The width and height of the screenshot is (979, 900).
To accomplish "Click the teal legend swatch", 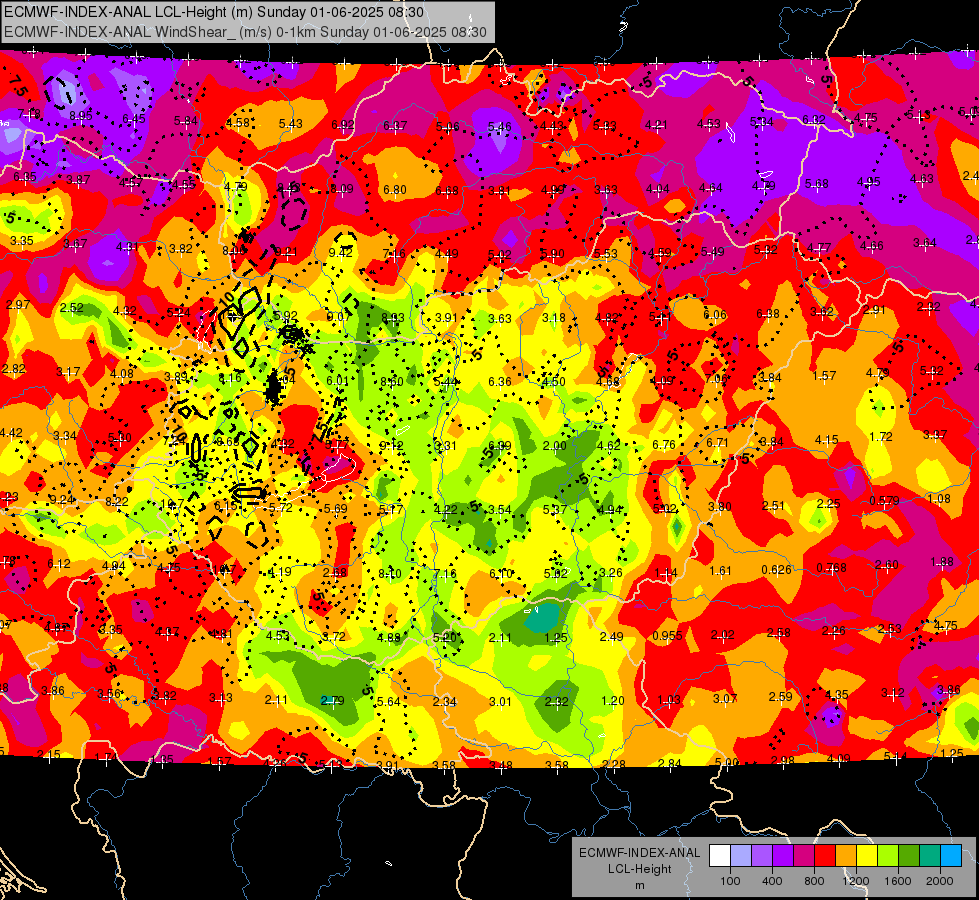I will [930, 855].
